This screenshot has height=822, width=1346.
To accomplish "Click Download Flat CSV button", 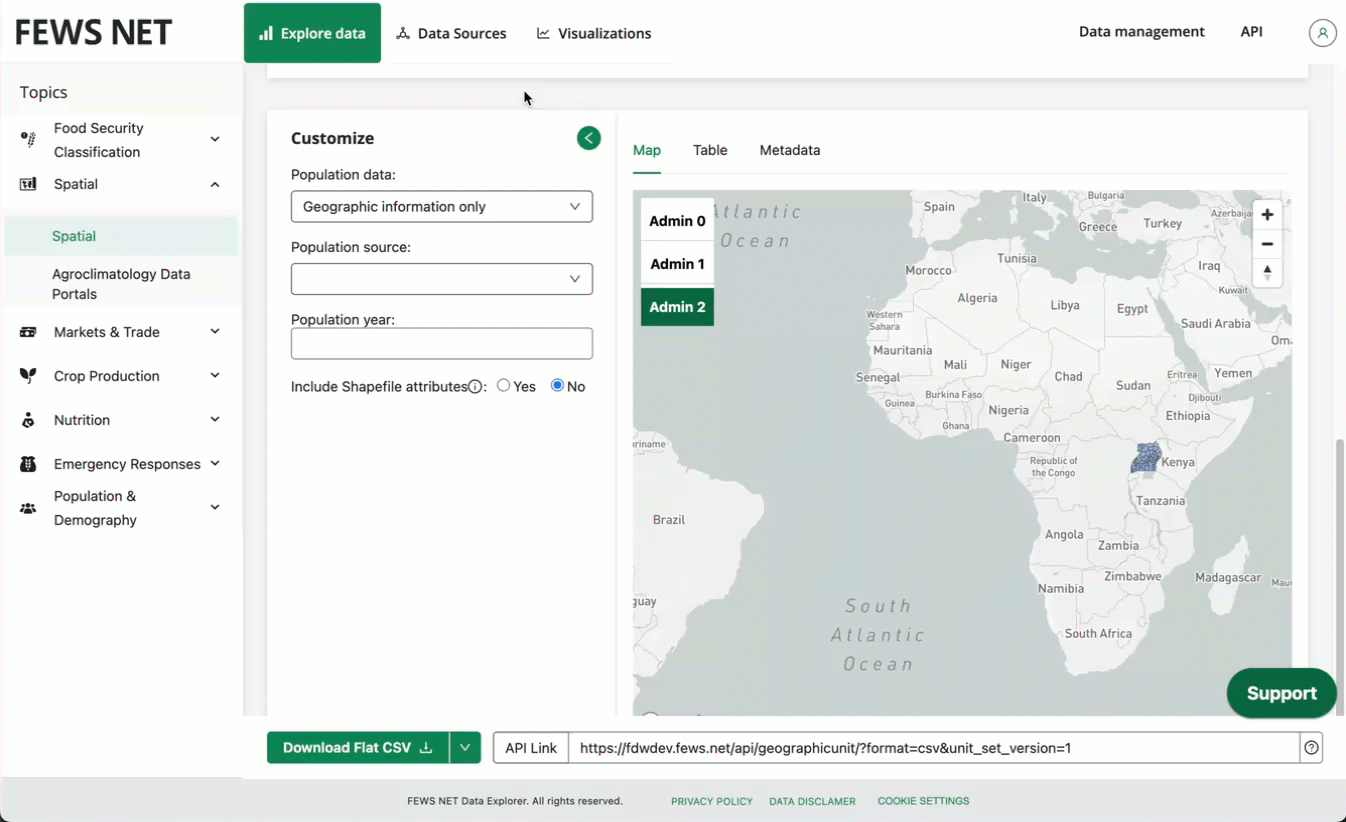I will [x=357, y=748].
